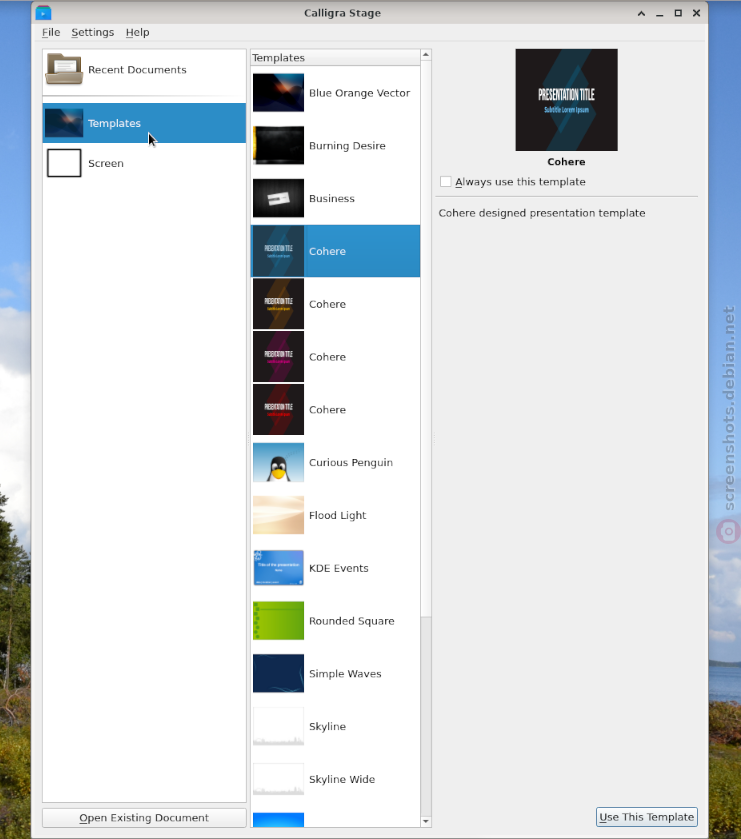Select the Burning Desire template thumbnail
741x839 pixels.
pyautogui.click(x=278, y=146)
